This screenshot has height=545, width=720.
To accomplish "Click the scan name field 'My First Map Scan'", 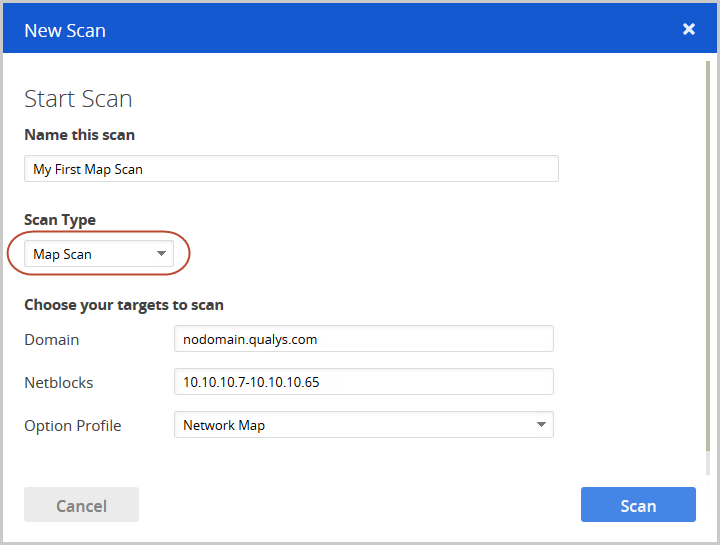I will [x=290, y=169].
